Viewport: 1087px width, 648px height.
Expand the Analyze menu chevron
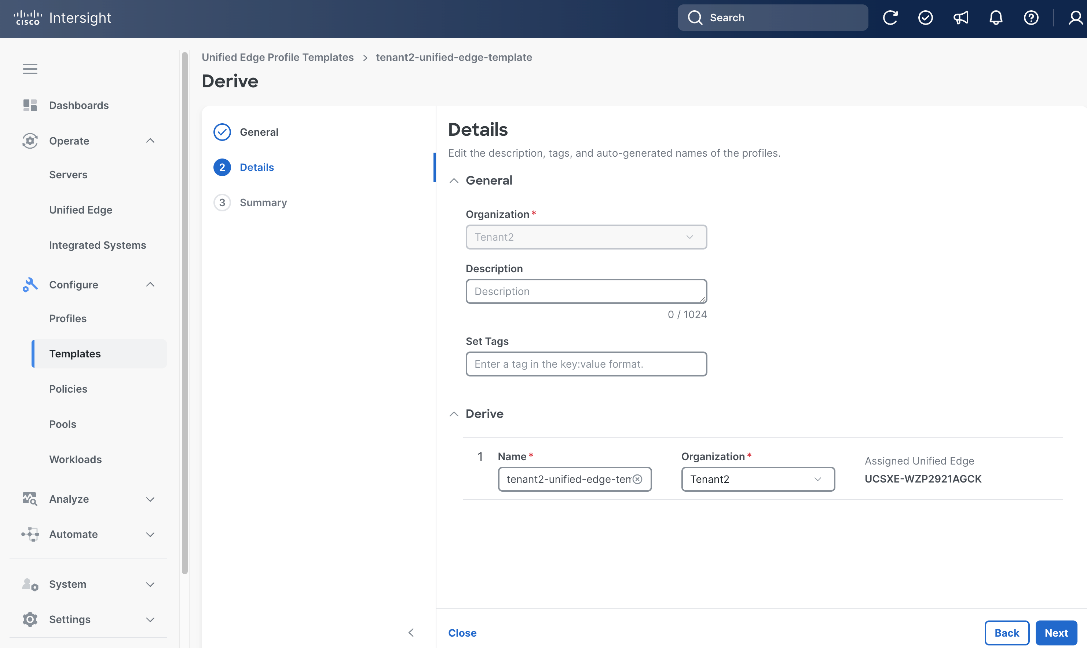(x=150, y=499)
